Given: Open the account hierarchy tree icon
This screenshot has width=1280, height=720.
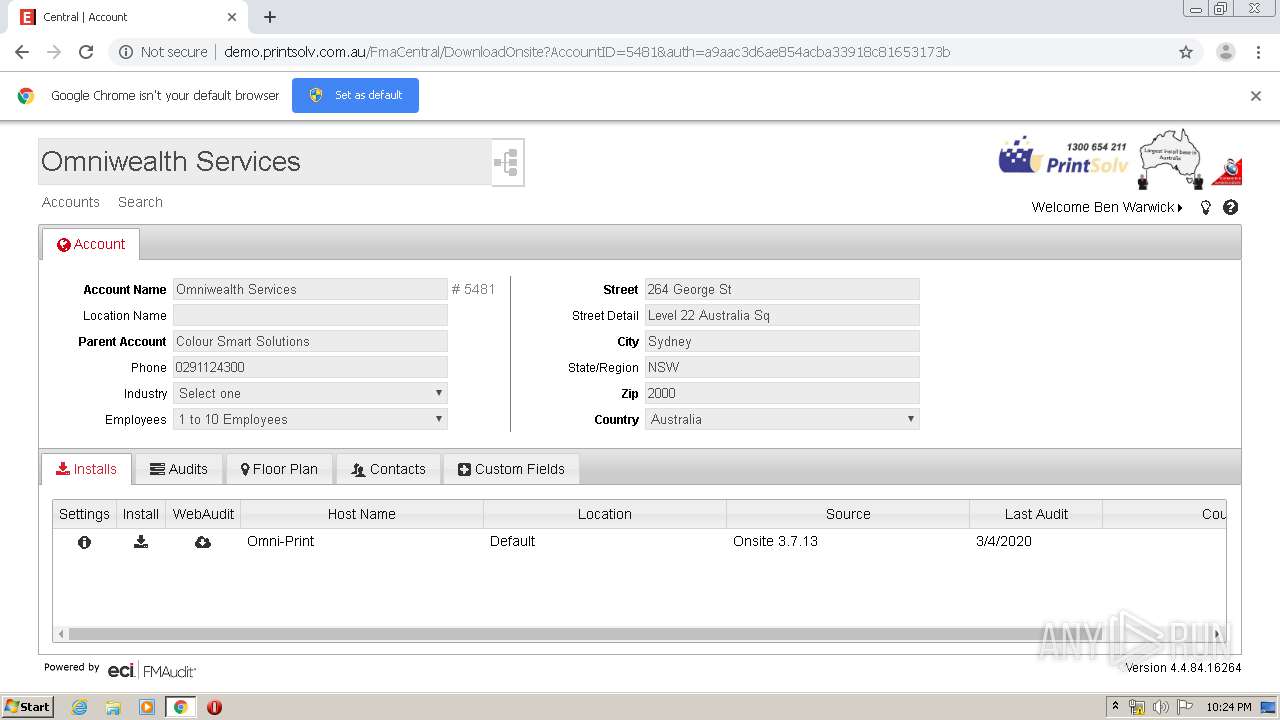Looking at the screenshot, I should point(507,162).
